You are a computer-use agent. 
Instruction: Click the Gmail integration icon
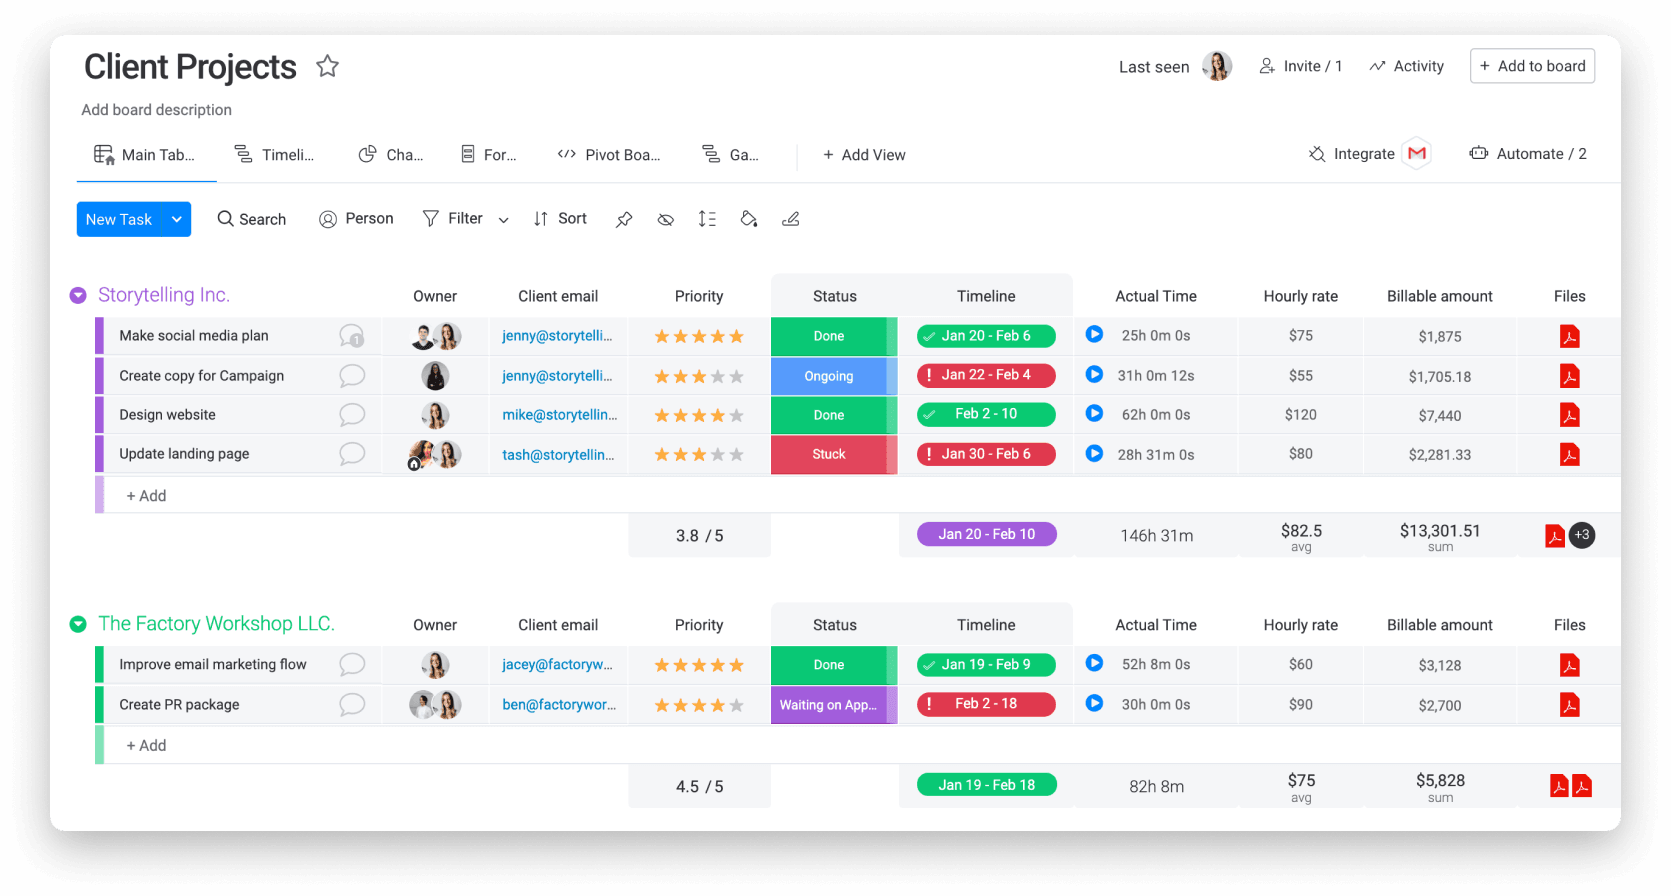point(1417,153)
